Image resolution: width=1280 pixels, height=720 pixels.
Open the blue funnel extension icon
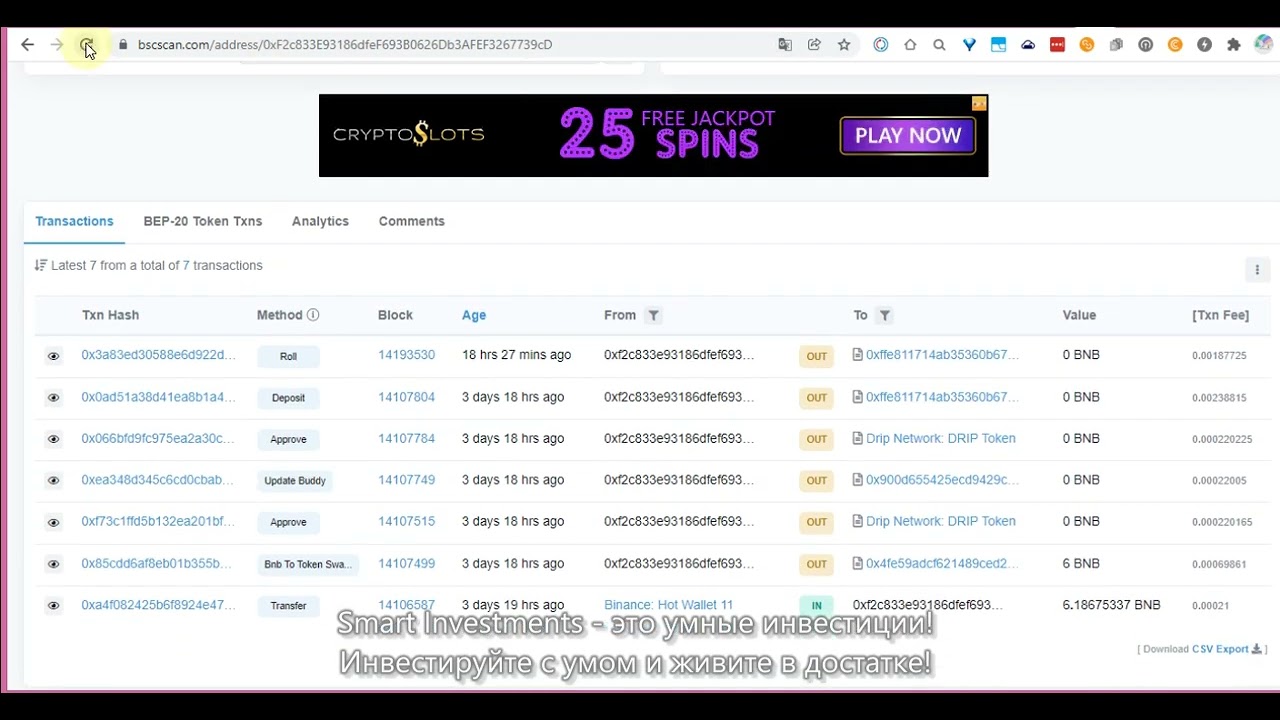coord(969,44)
